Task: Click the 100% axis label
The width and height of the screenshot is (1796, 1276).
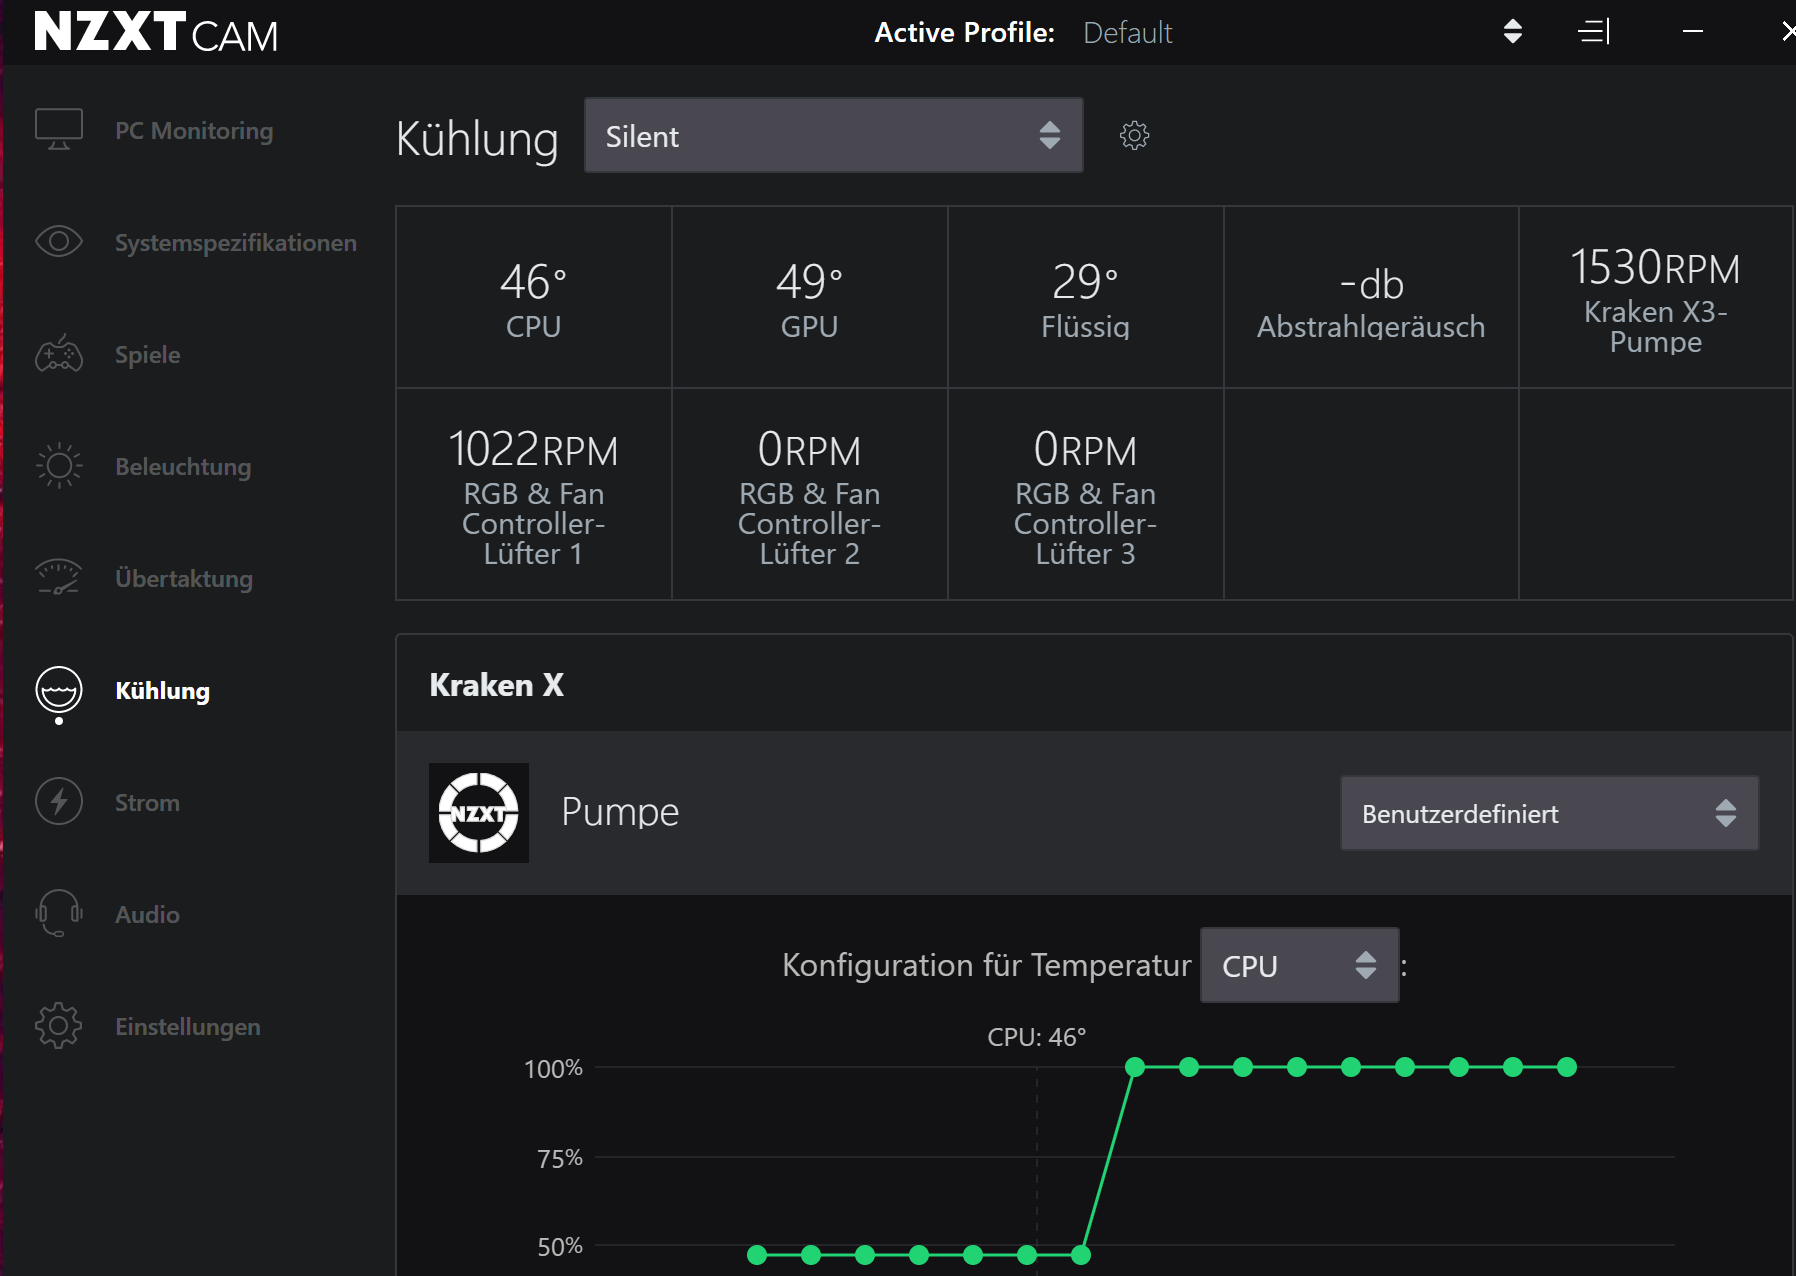Action: click(553, 1069)
